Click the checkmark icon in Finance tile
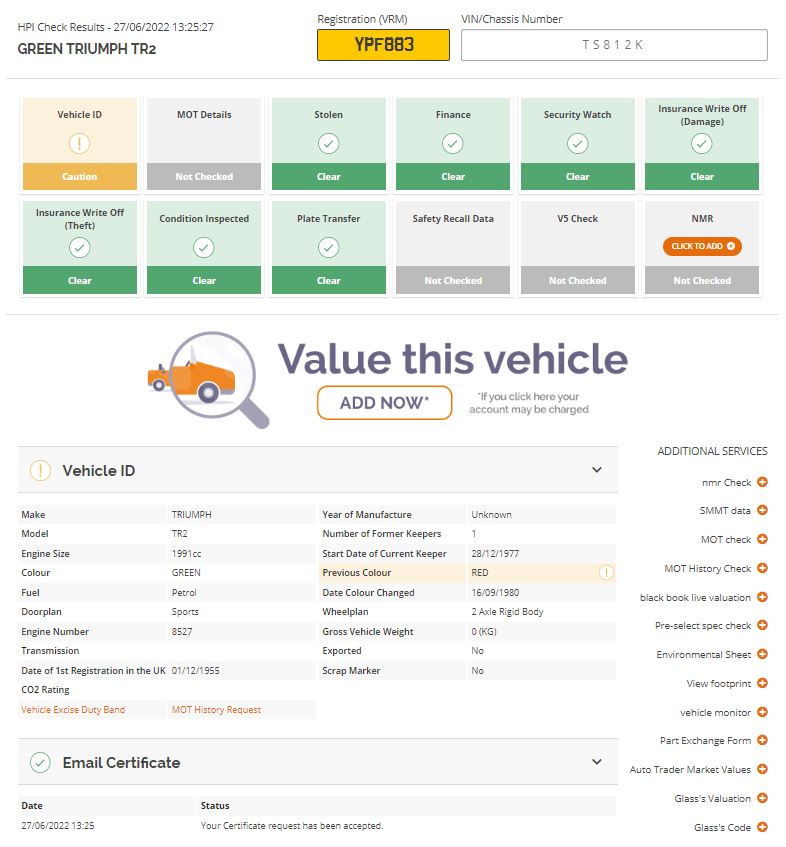Image resolution: width=786 pixels, height=847 pixels. point(453,143)
